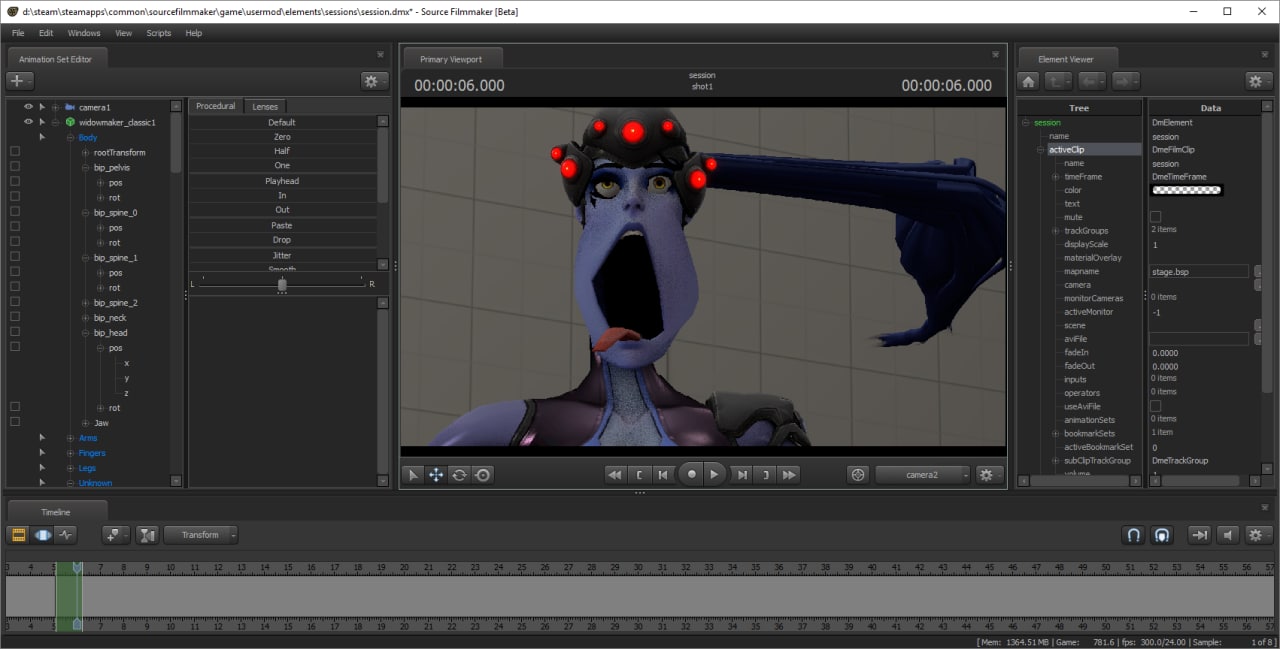This screenshot has width=1280, height=649.
Task: Expand the camera1 tree node
Action: [56, 107]
